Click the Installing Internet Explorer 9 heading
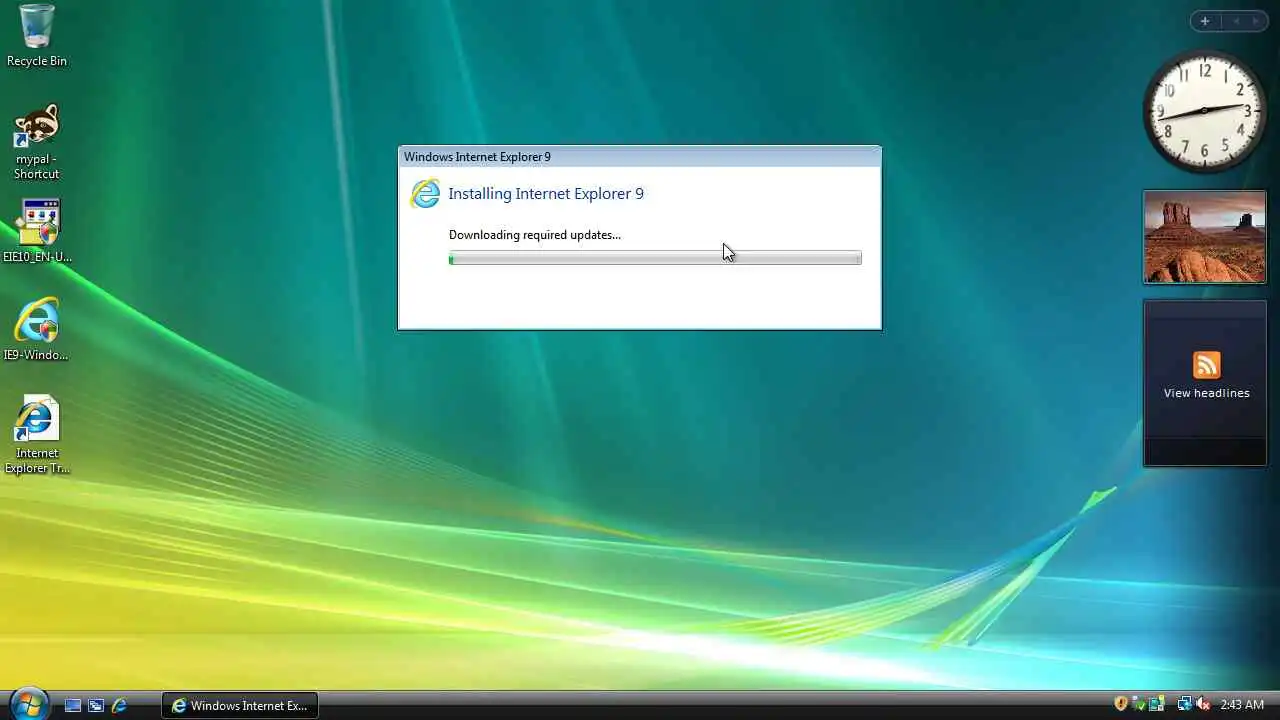This screenshot has width=1280, height=720. click(546, 194)
